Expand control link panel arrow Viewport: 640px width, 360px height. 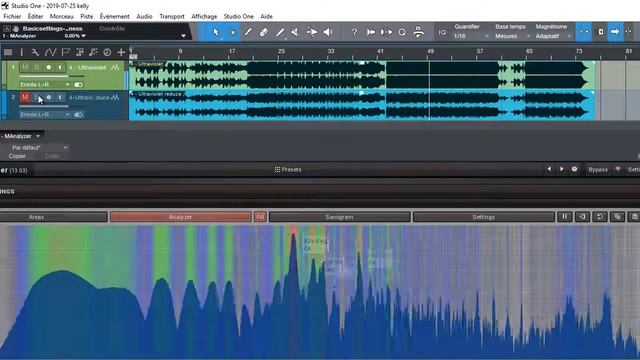[x=183, y=36]
